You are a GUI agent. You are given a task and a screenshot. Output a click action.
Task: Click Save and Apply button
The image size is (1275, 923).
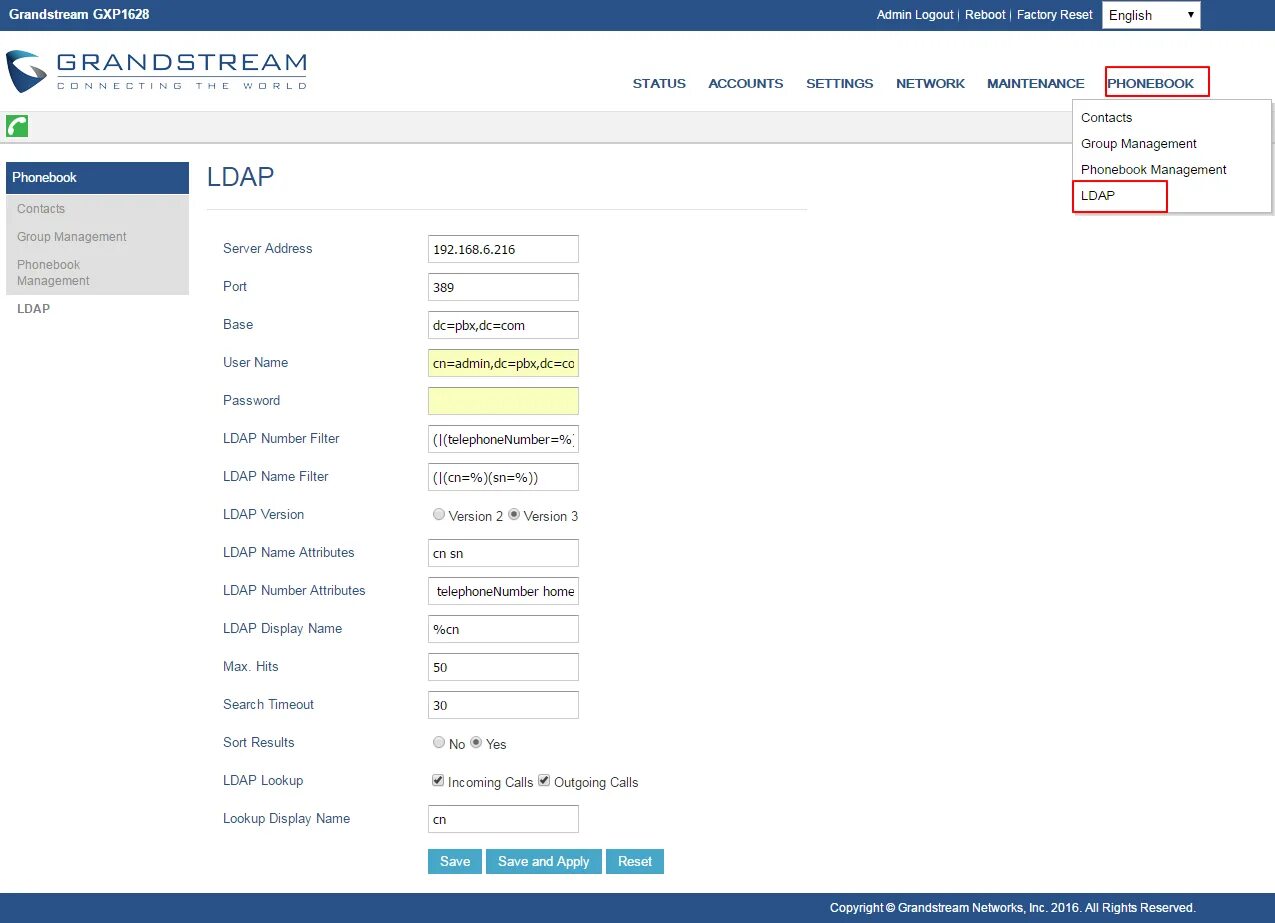pyautogui.click(x=544, y=862)
